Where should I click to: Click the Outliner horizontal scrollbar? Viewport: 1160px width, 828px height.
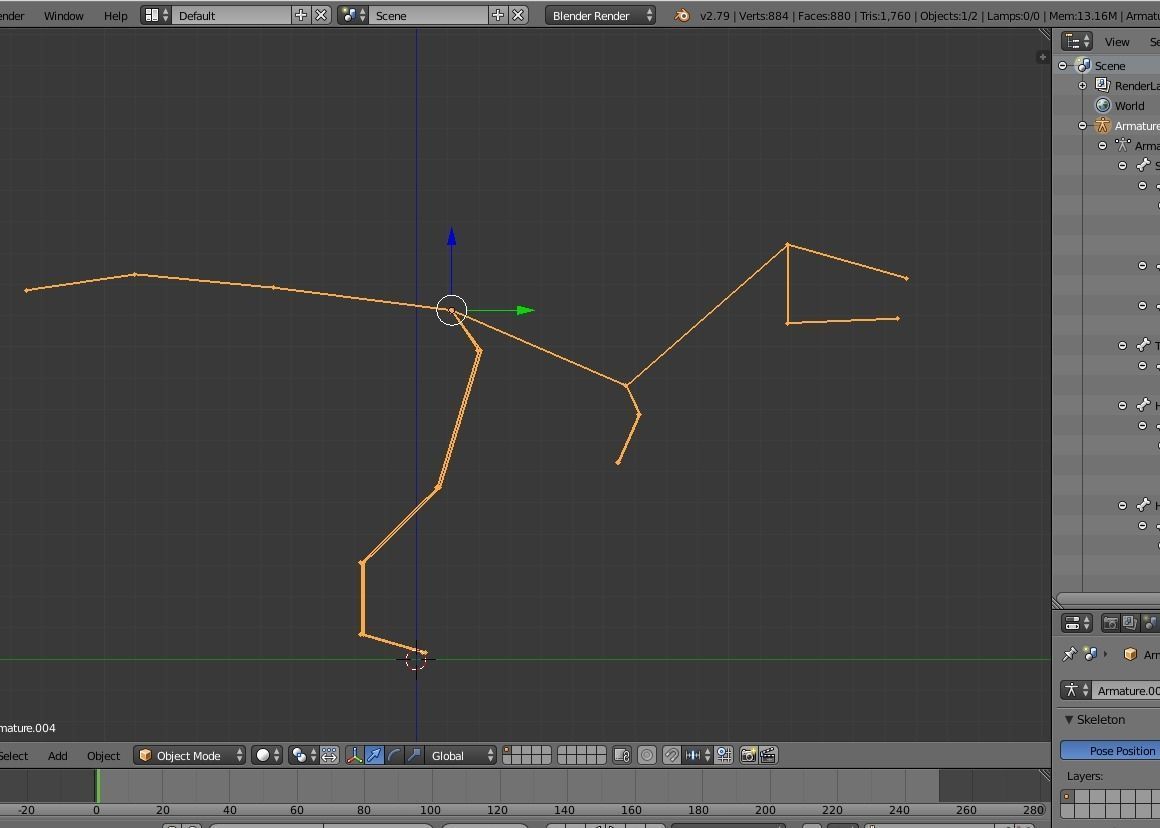1108,598
